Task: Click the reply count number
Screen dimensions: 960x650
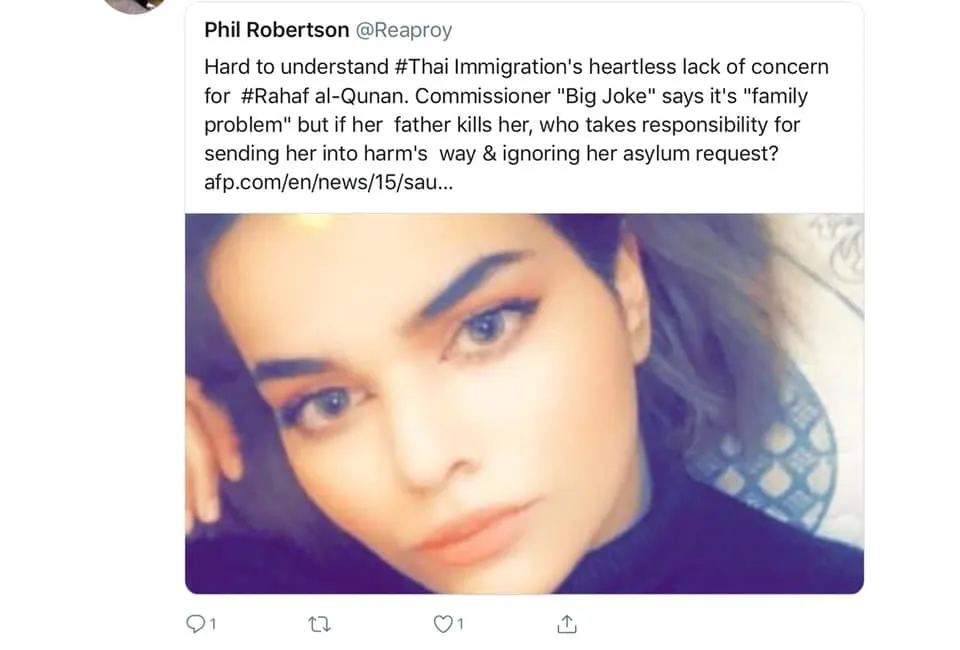Action: [x=212, y=624]
